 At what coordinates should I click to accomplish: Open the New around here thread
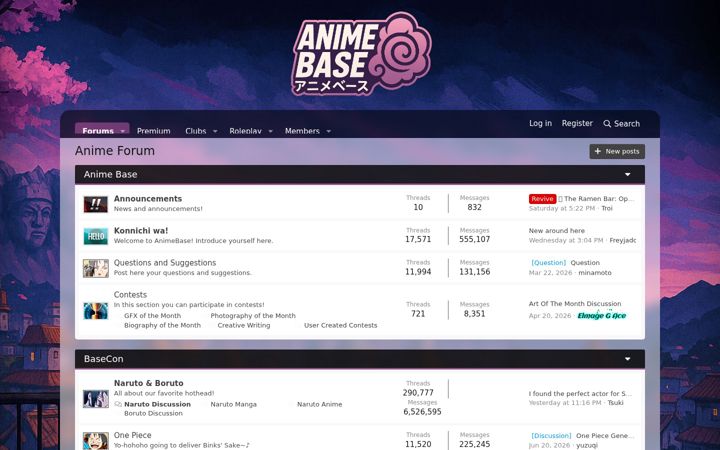557,231
